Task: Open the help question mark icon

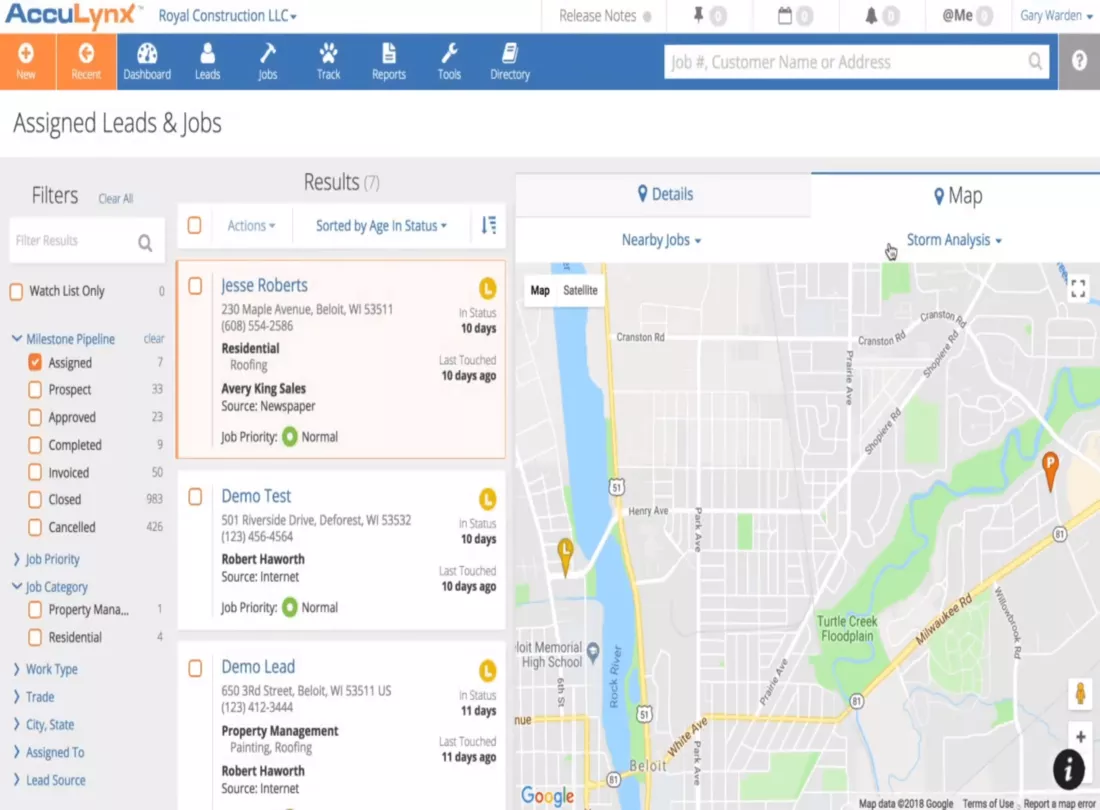Action: [1079, 61]
